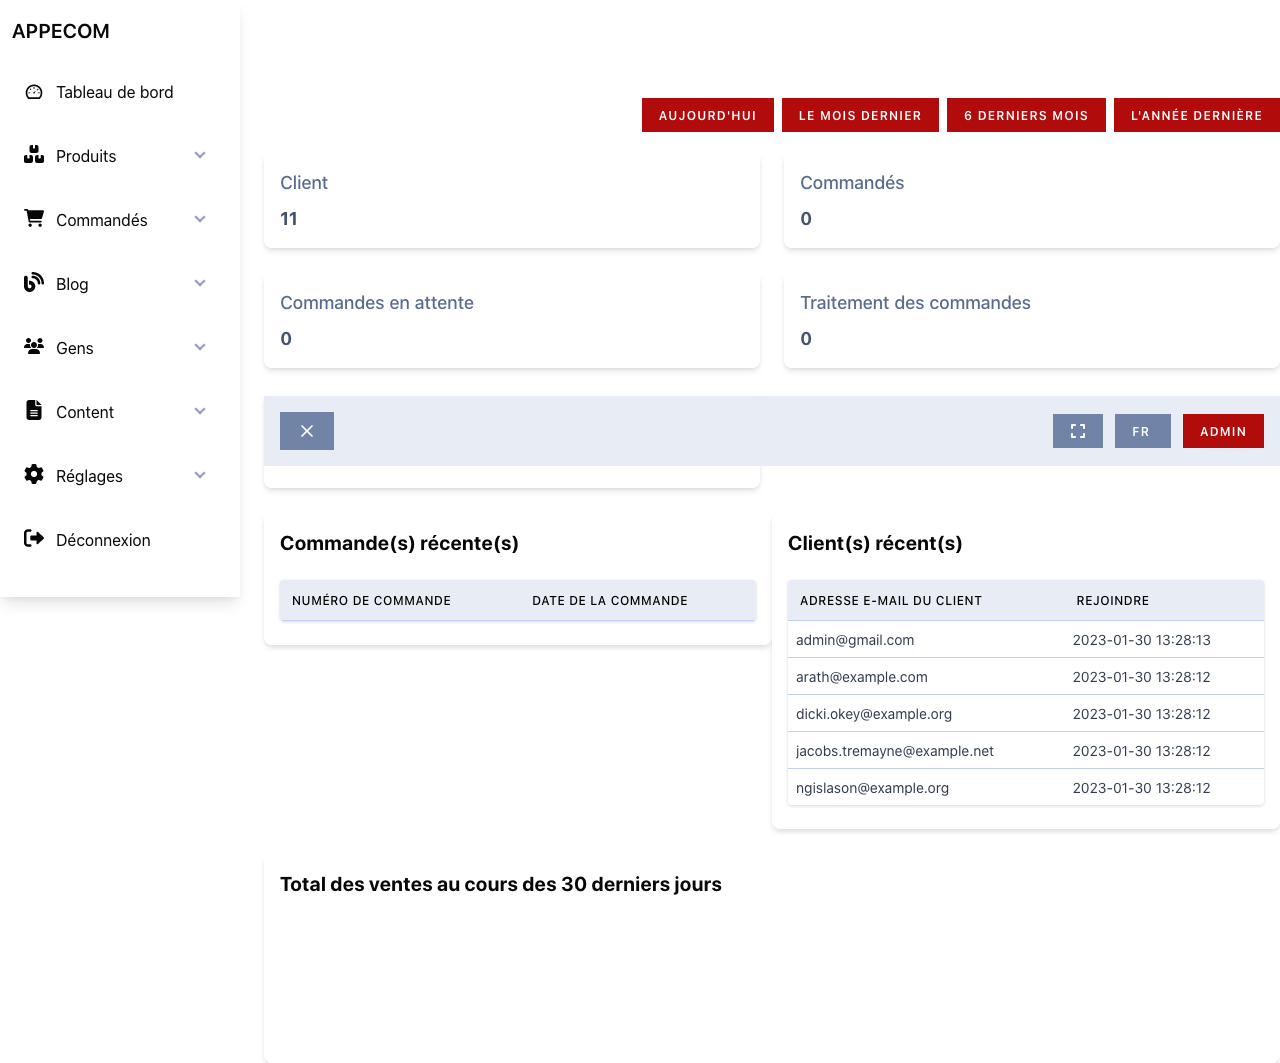Viewport: 1280px width, 1063px height.
Task: Open the FR language dropdown
Action: point(1142,431)
